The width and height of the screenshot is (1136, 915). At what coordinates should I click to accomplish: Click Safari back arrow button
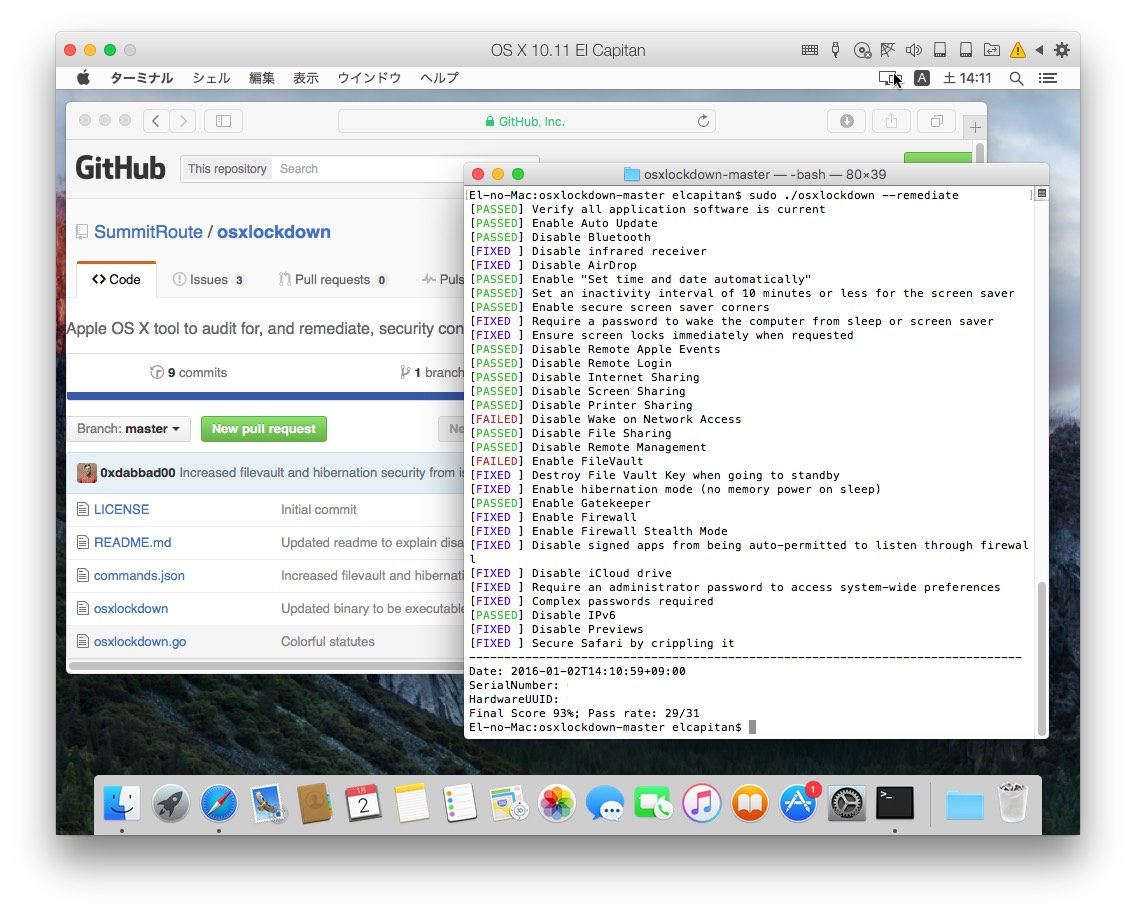coord(156,121)
